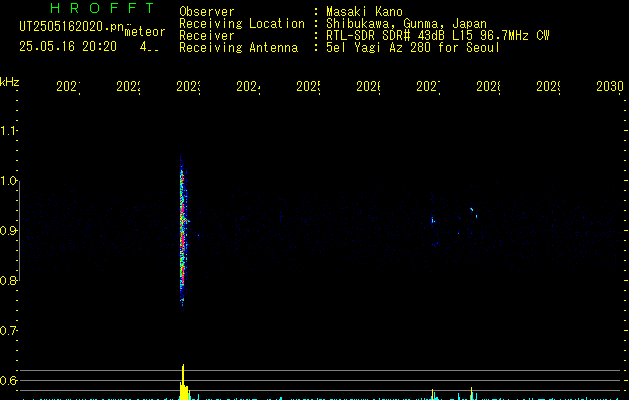
Task: Click the bright meteor echo streak
Action: pyautogui.click(x=183, y=231)
